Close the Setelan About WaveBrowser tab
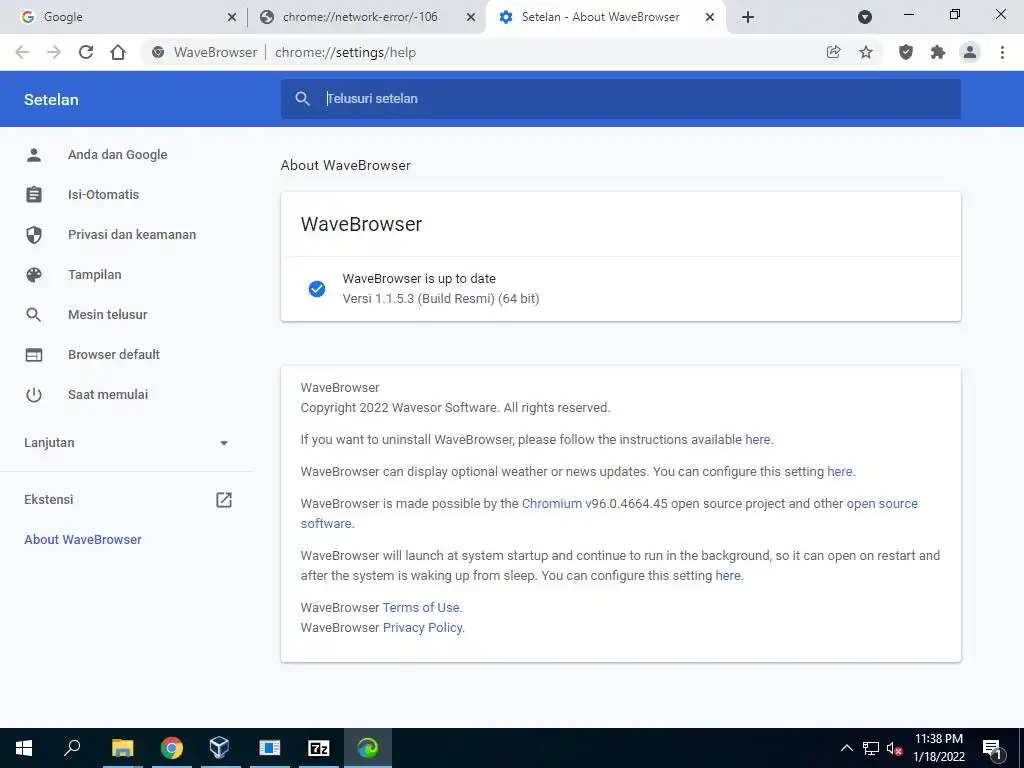Screen dimensions: 1024x768 pyautogui.click(x=710, y=17)
